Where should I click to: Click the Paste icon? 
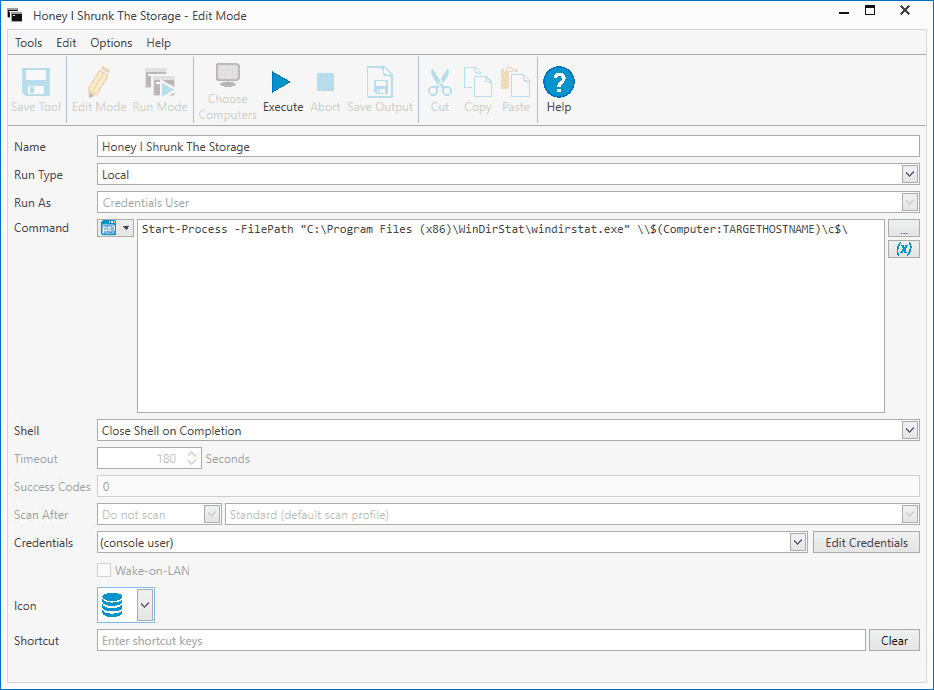click(x=515, y=82)
